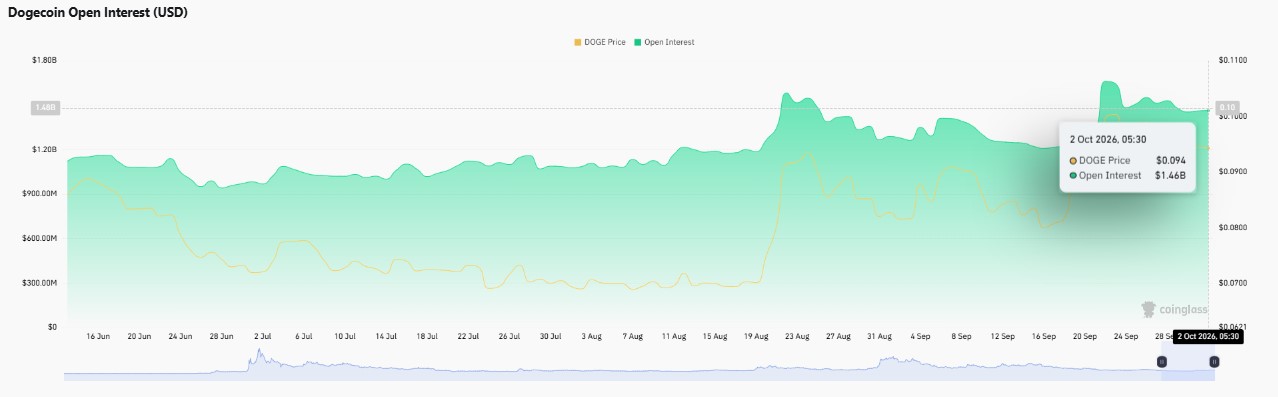1278x397 pixels.
Task: Click the tooltip Open Interest value $1.46B
Action: click(1171, 175)
